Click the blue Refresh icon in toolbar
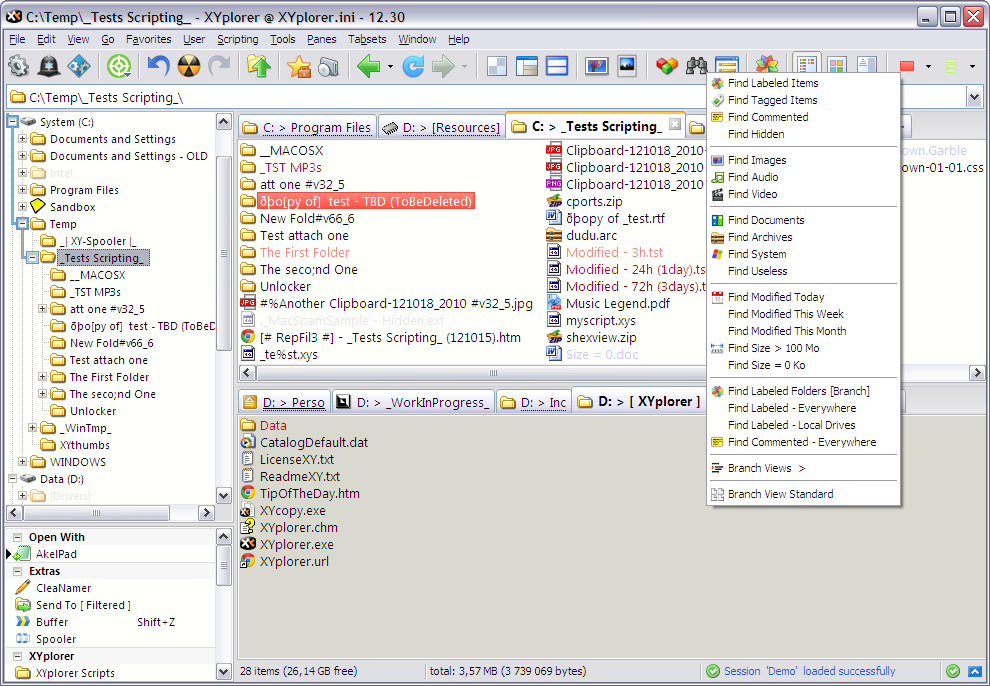Screen dimensions: 990x686 (412, 66)
